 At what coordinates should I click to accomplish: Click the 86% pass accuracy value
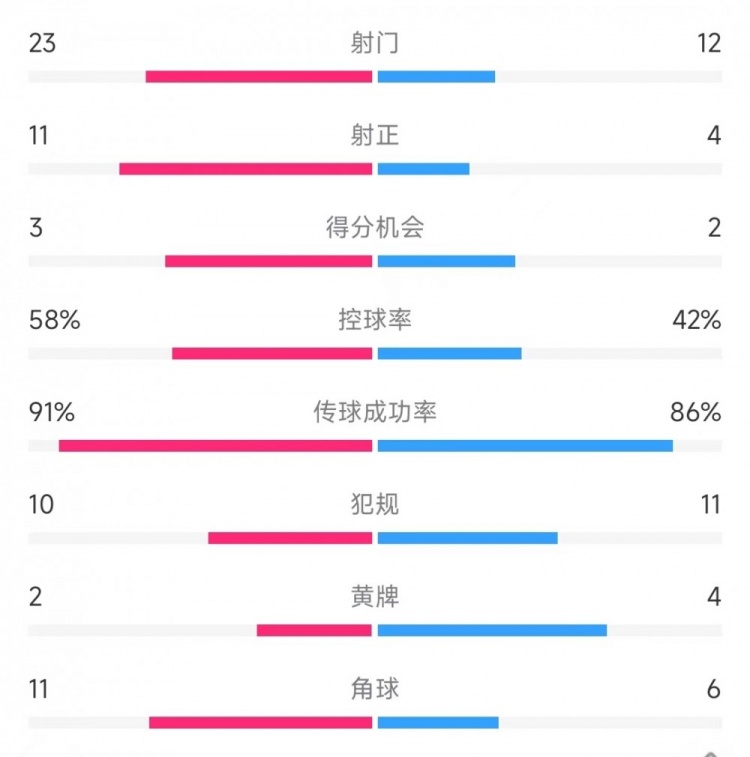(x=696, y=412)
